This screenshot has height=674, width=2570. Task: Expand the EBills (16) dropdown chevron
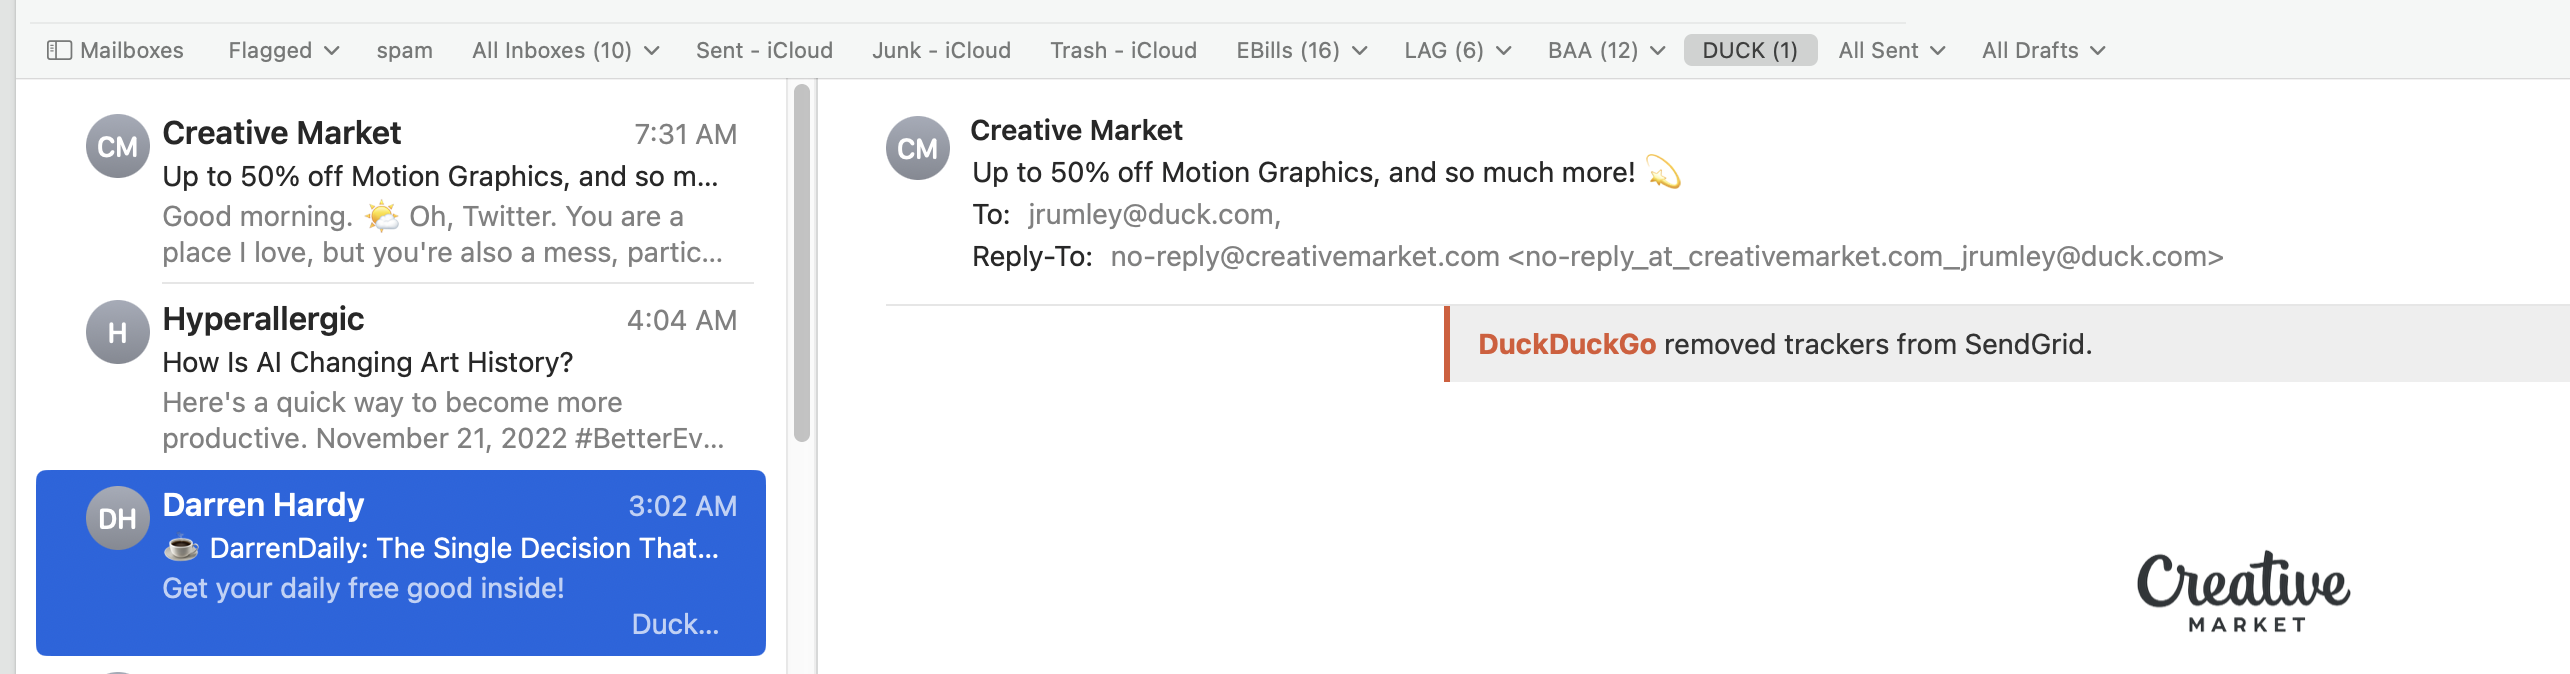[1360, 50]
